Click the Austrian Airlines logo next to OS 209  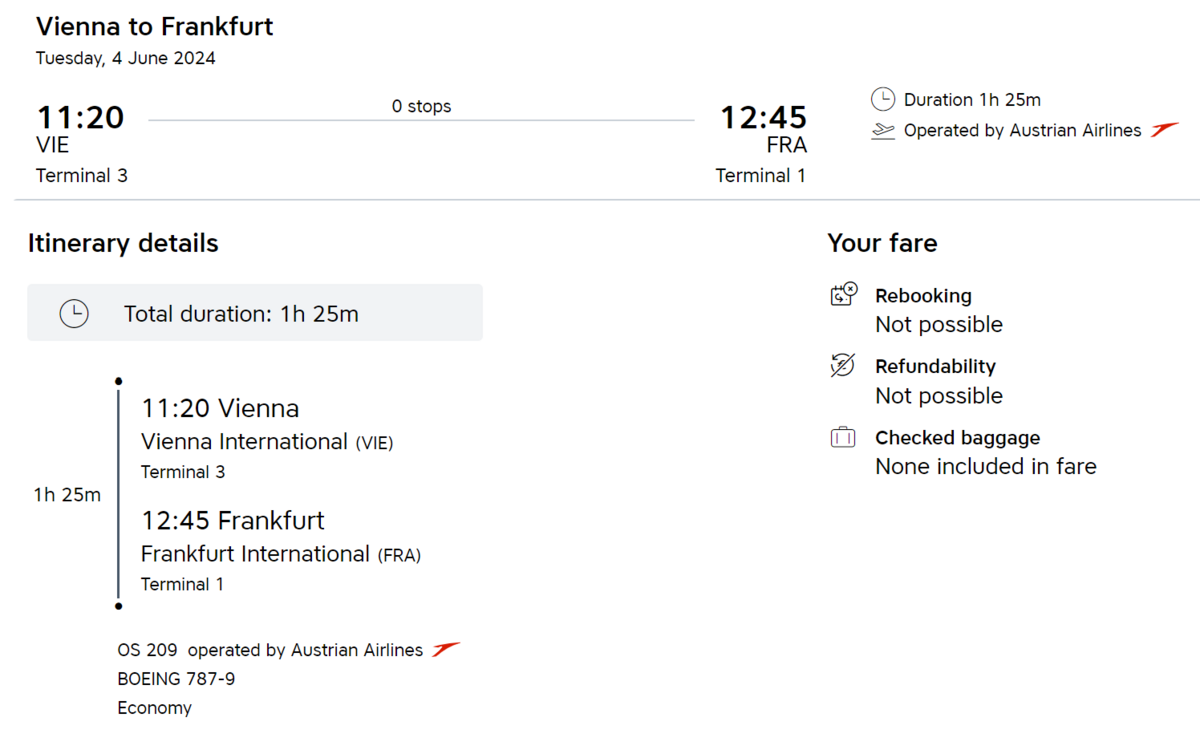tap(446, 650)
